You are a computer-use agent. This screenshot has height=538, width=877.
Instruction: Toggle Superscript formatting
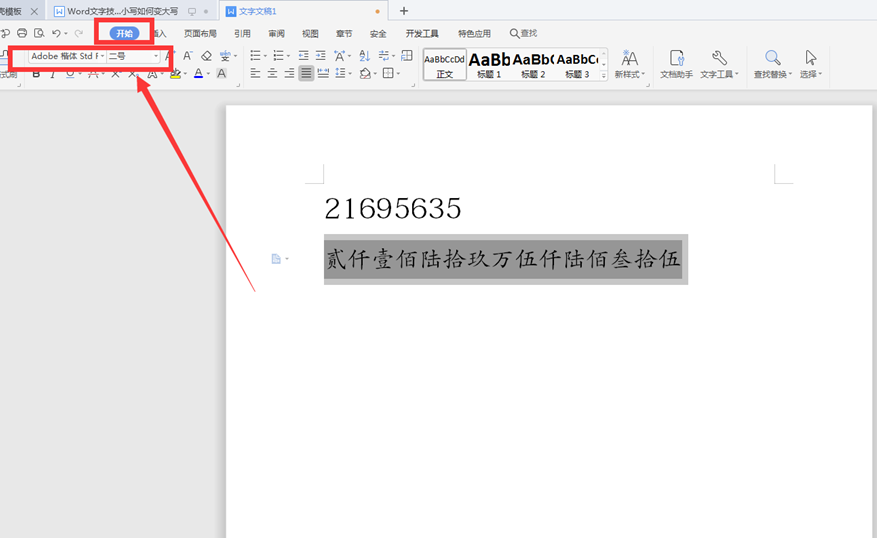pos(115,74)
